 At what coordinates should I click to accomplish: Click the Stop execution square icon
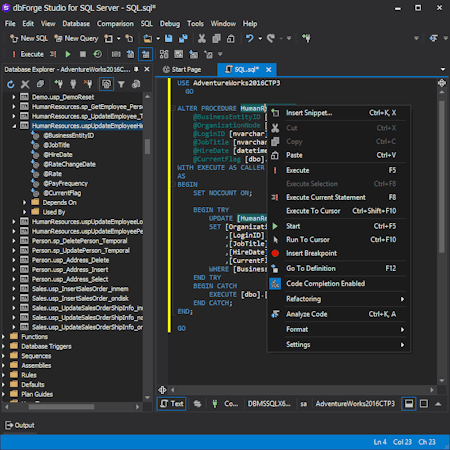click(x=83, y=54)
